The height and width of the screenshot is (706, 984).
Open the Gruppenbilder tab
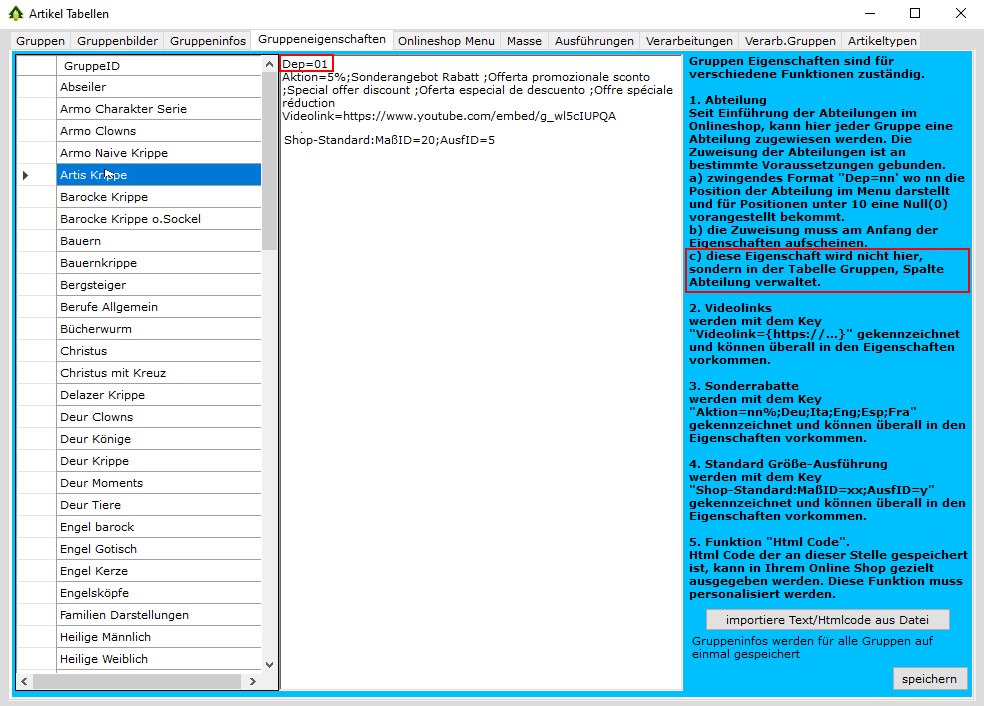(x=117, y=41)
